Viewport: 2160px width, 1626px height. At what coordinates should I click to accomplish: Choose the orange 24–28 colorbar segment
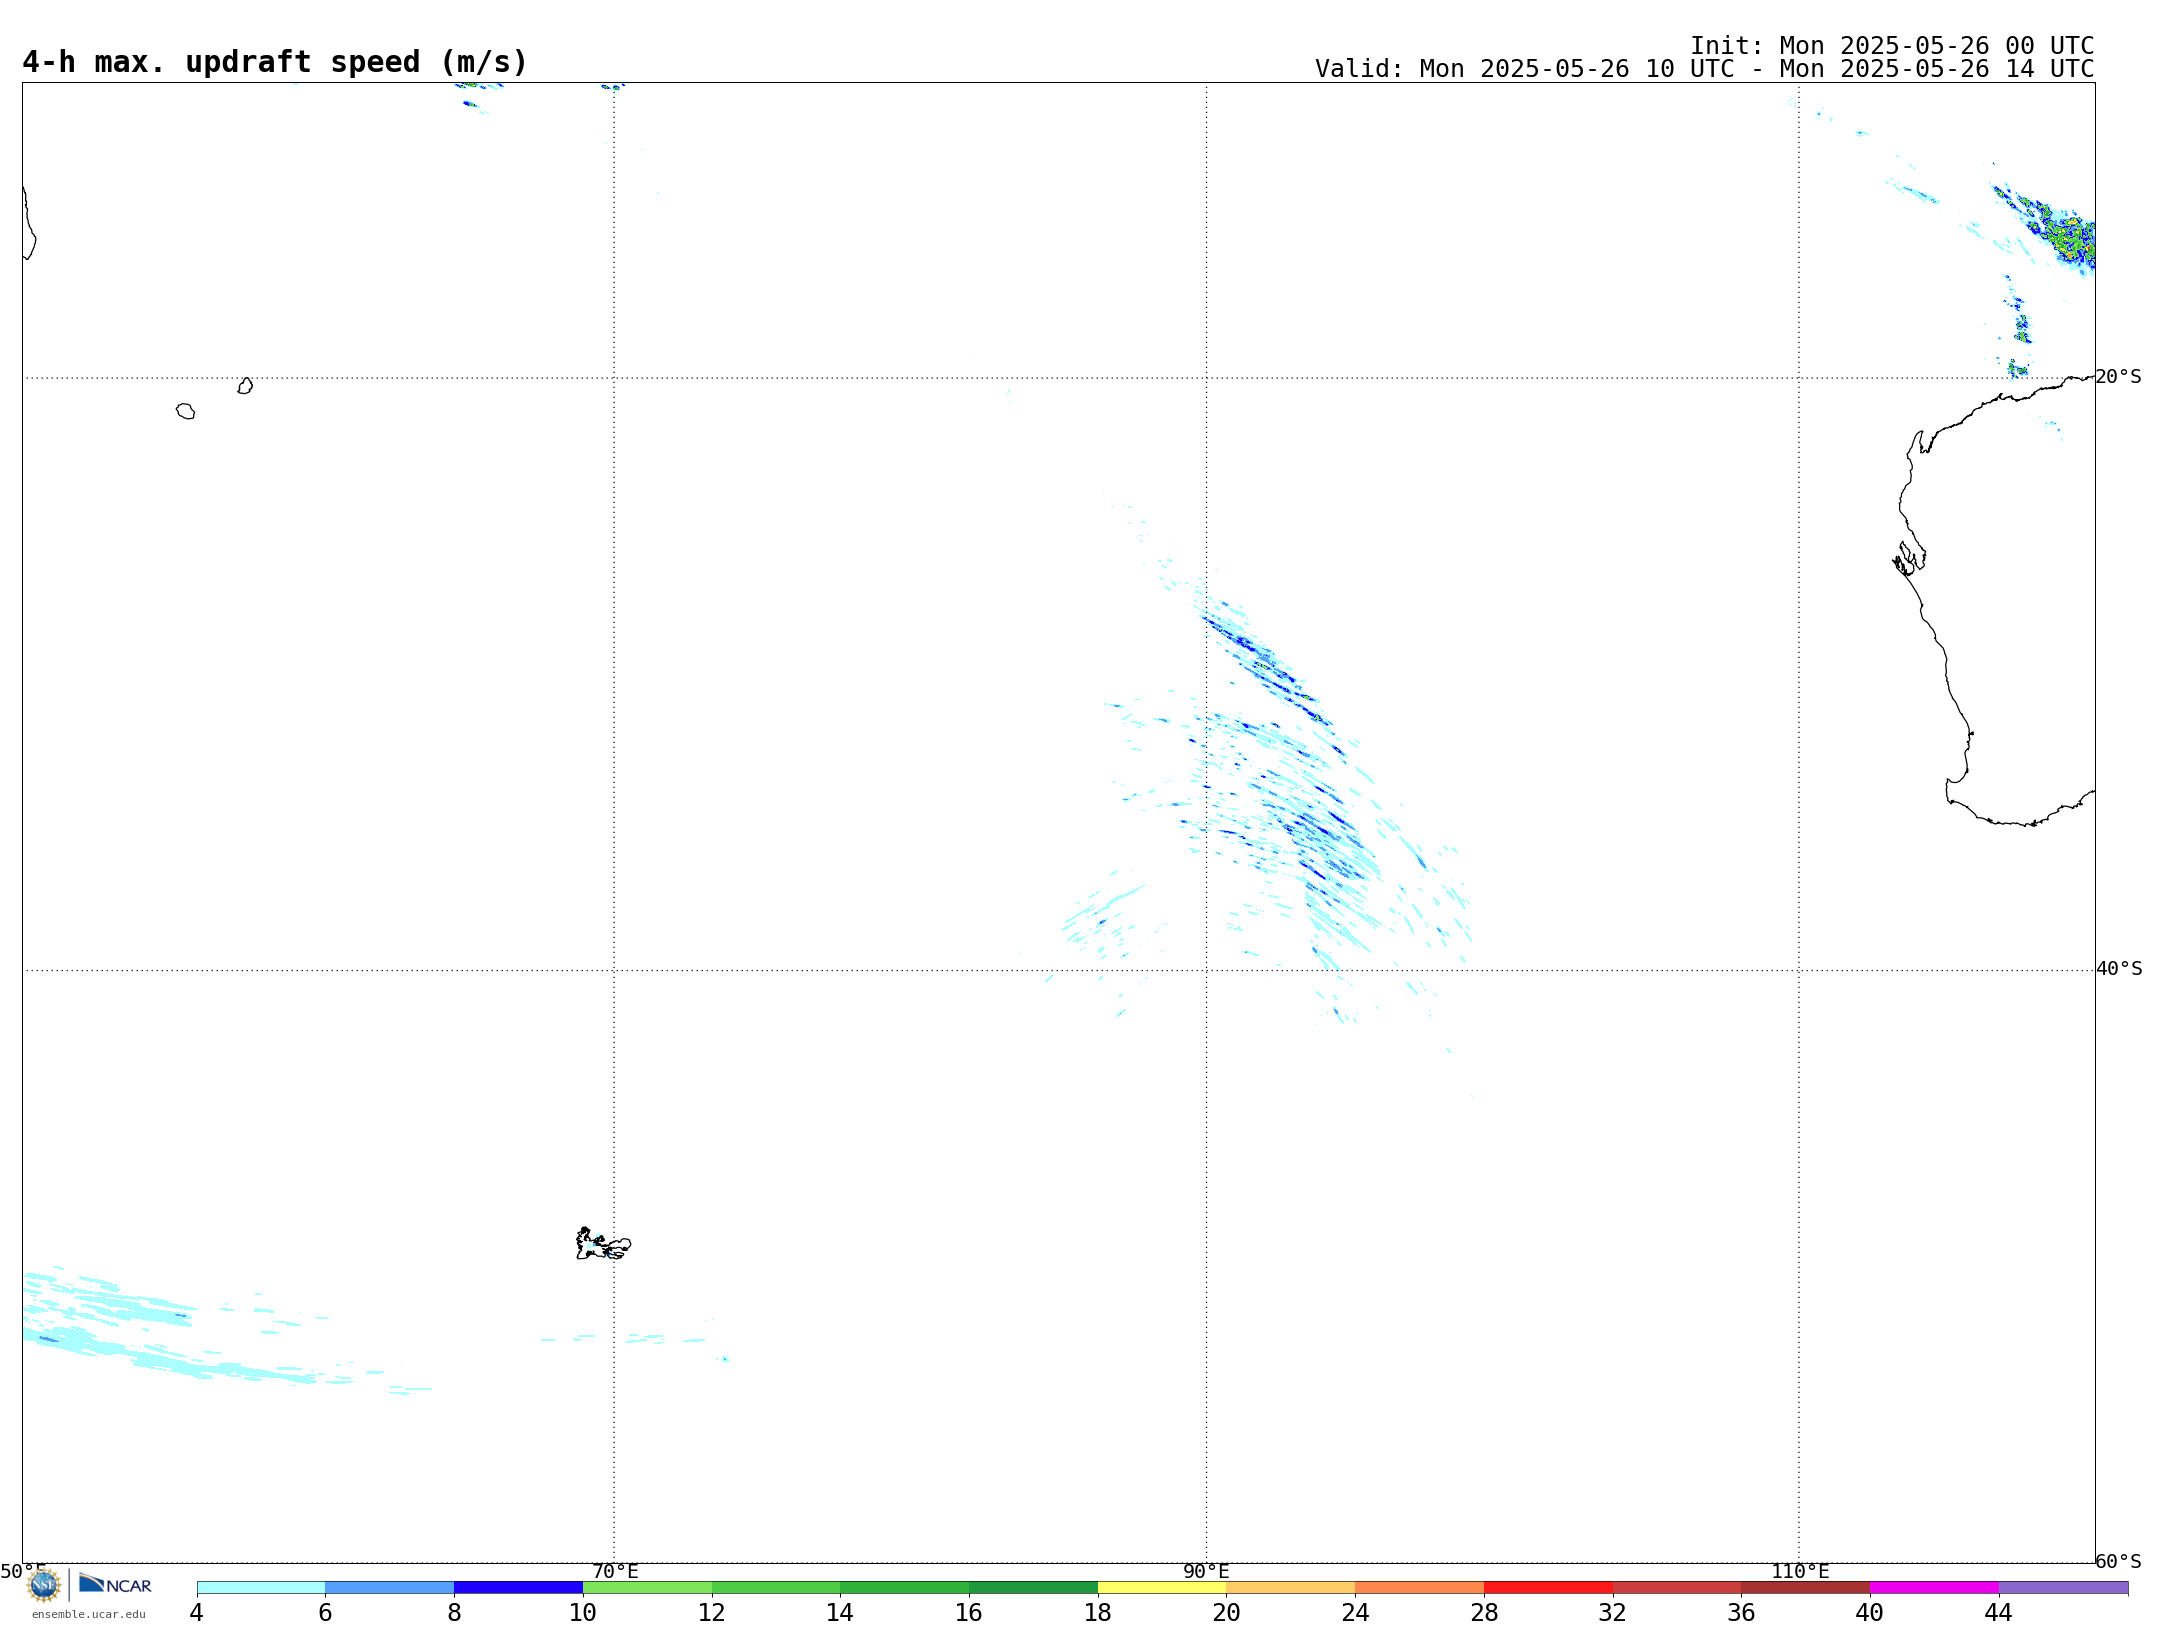[x=1420, y=1588]
